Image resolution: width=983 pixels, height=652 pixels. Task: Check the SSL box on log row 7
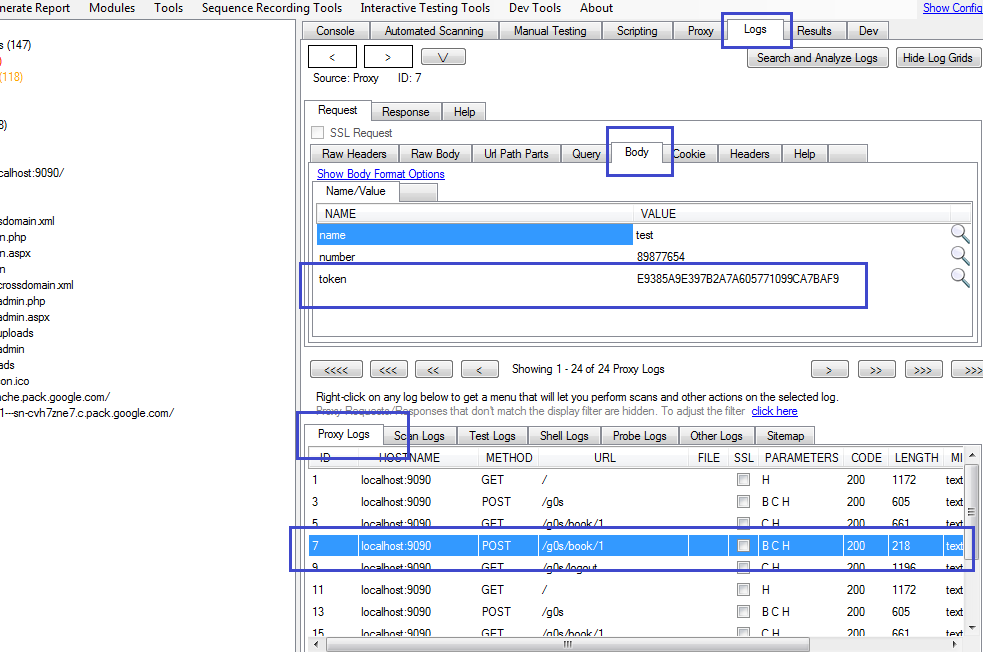click(743, 545)
